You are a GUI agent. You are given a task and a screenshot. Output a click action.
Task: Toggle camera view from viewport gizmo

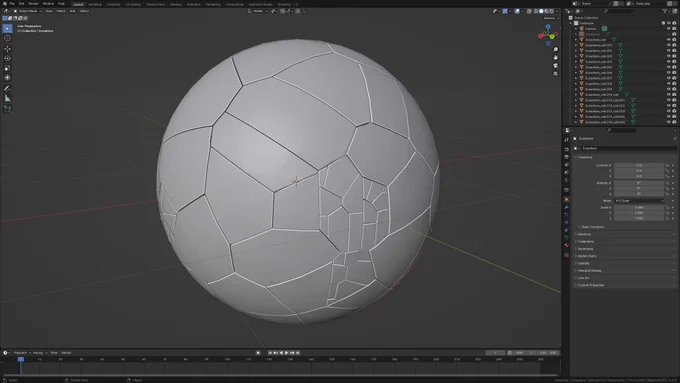coord(556,65)
